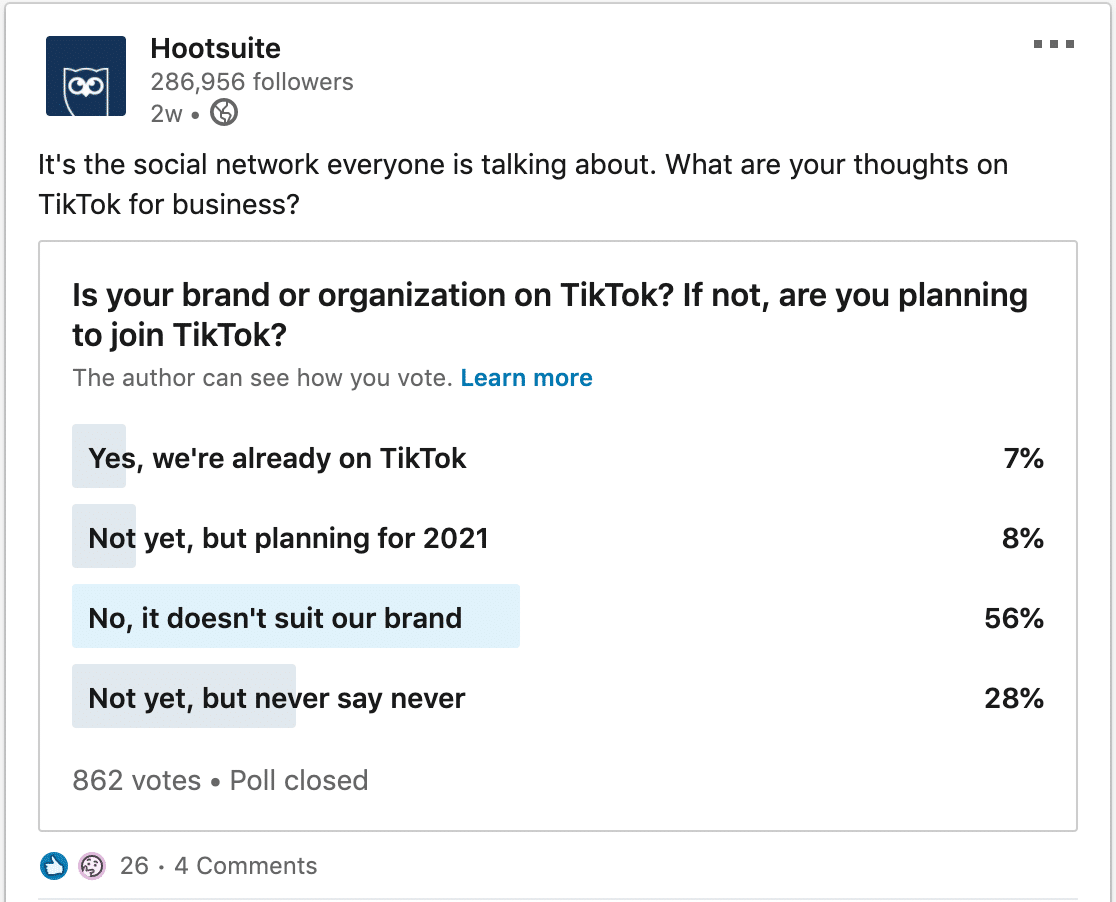The height and width of the screenshot is (902, 1116).
Task: Click the "286,956 followers" count
Action: 251,81
